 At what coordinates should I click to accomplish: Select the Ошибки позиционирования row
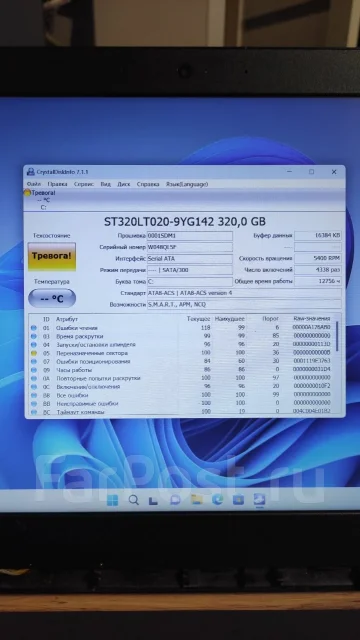(182, 361)
